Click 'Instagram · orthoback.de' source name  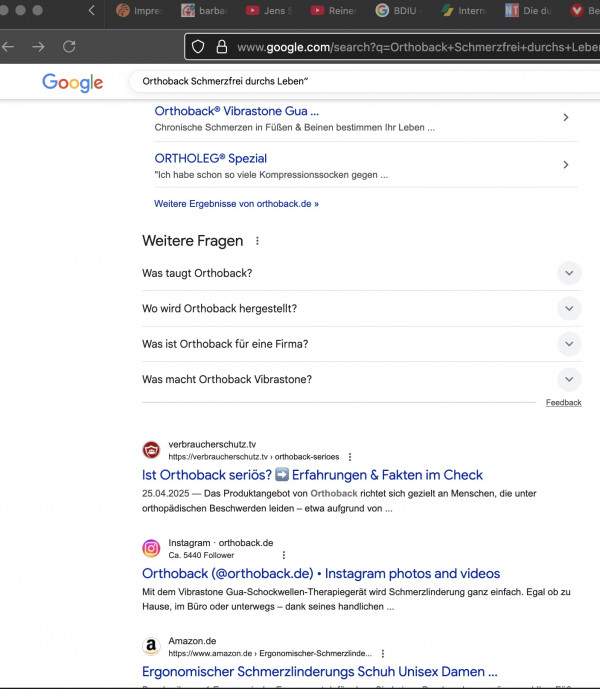coord(221,543)
